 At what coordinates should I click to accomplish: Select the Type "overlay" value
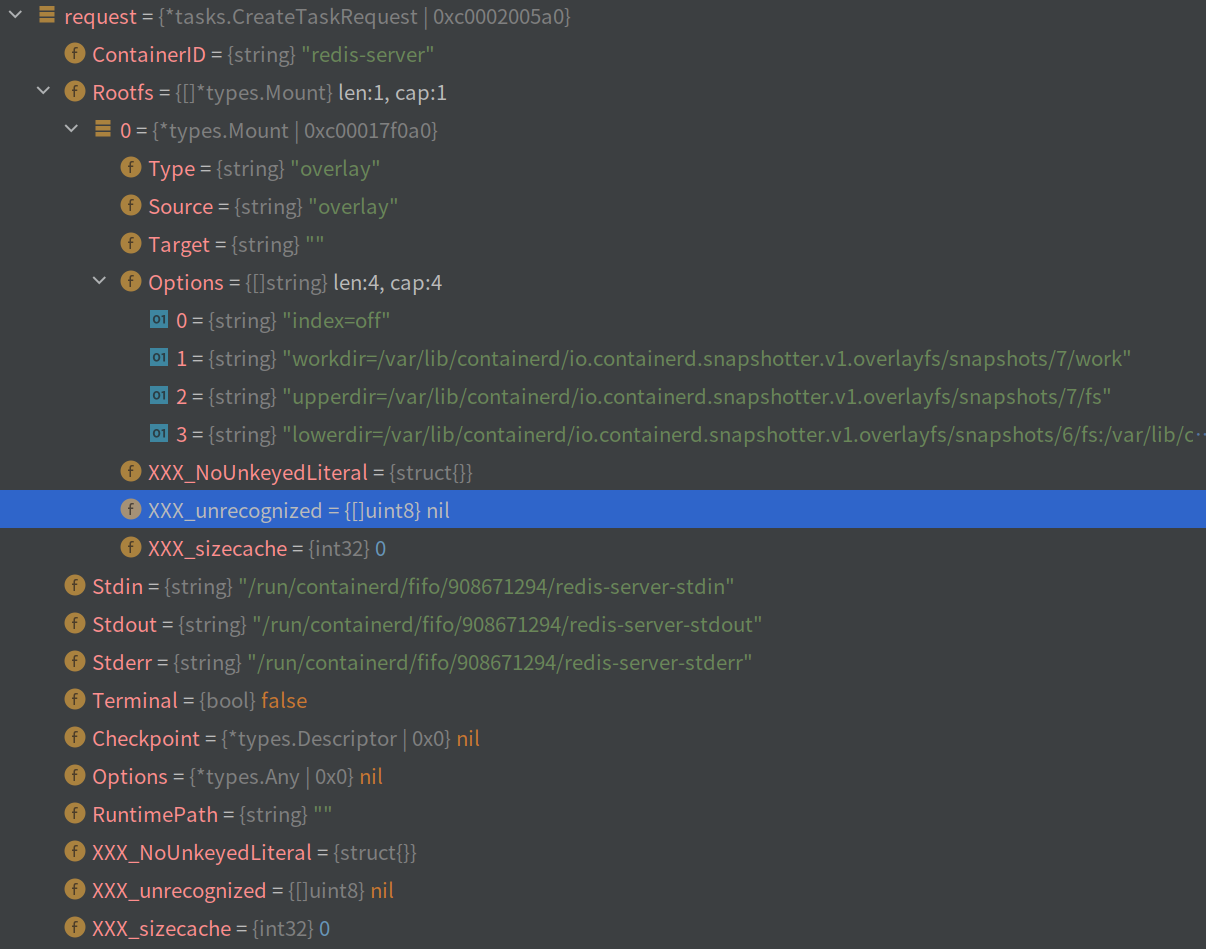click(335, 168)
